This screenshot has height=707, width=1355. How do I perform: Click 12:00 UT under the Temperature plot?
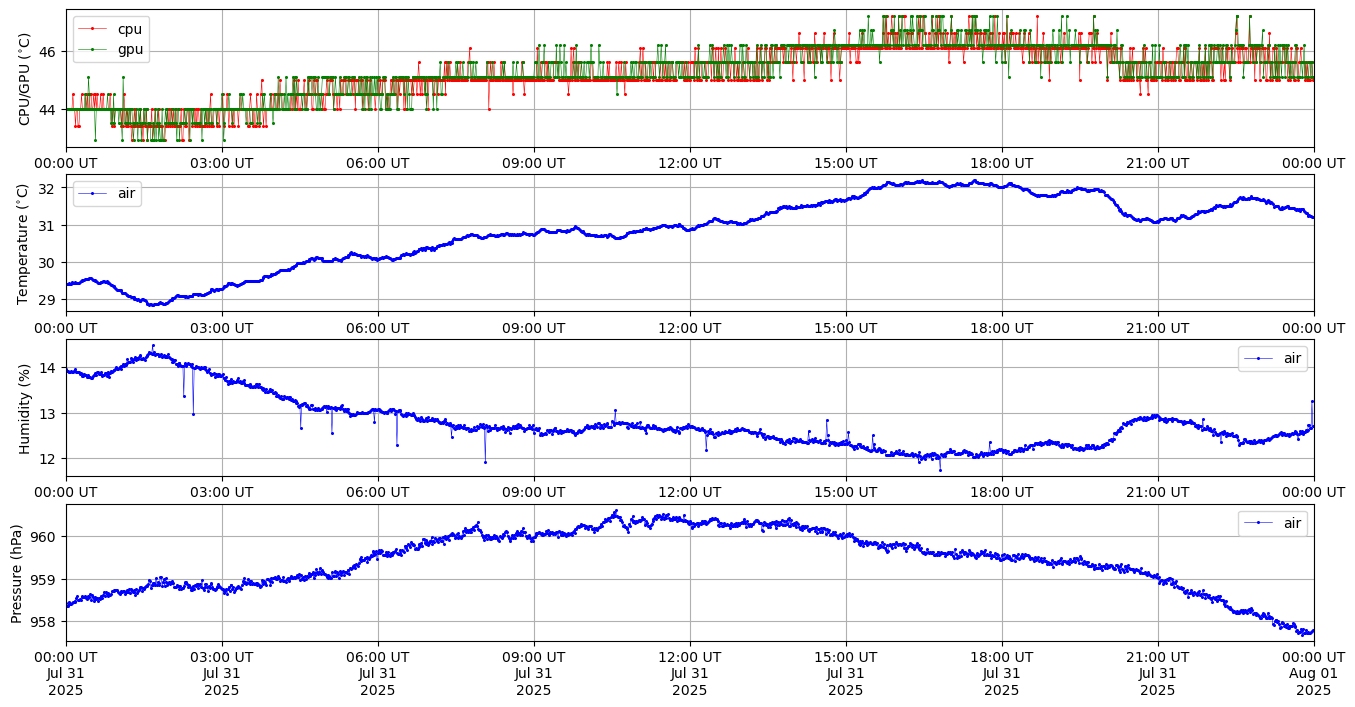(690, 328)
